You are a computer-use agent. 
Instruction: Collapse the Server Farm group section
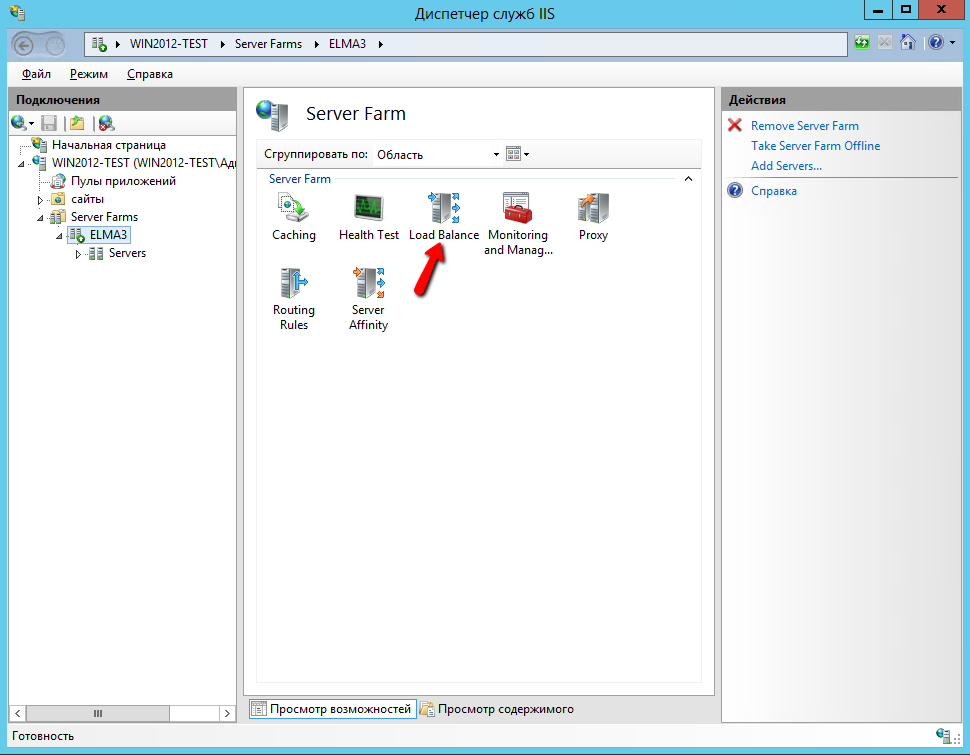click(688, 179)
